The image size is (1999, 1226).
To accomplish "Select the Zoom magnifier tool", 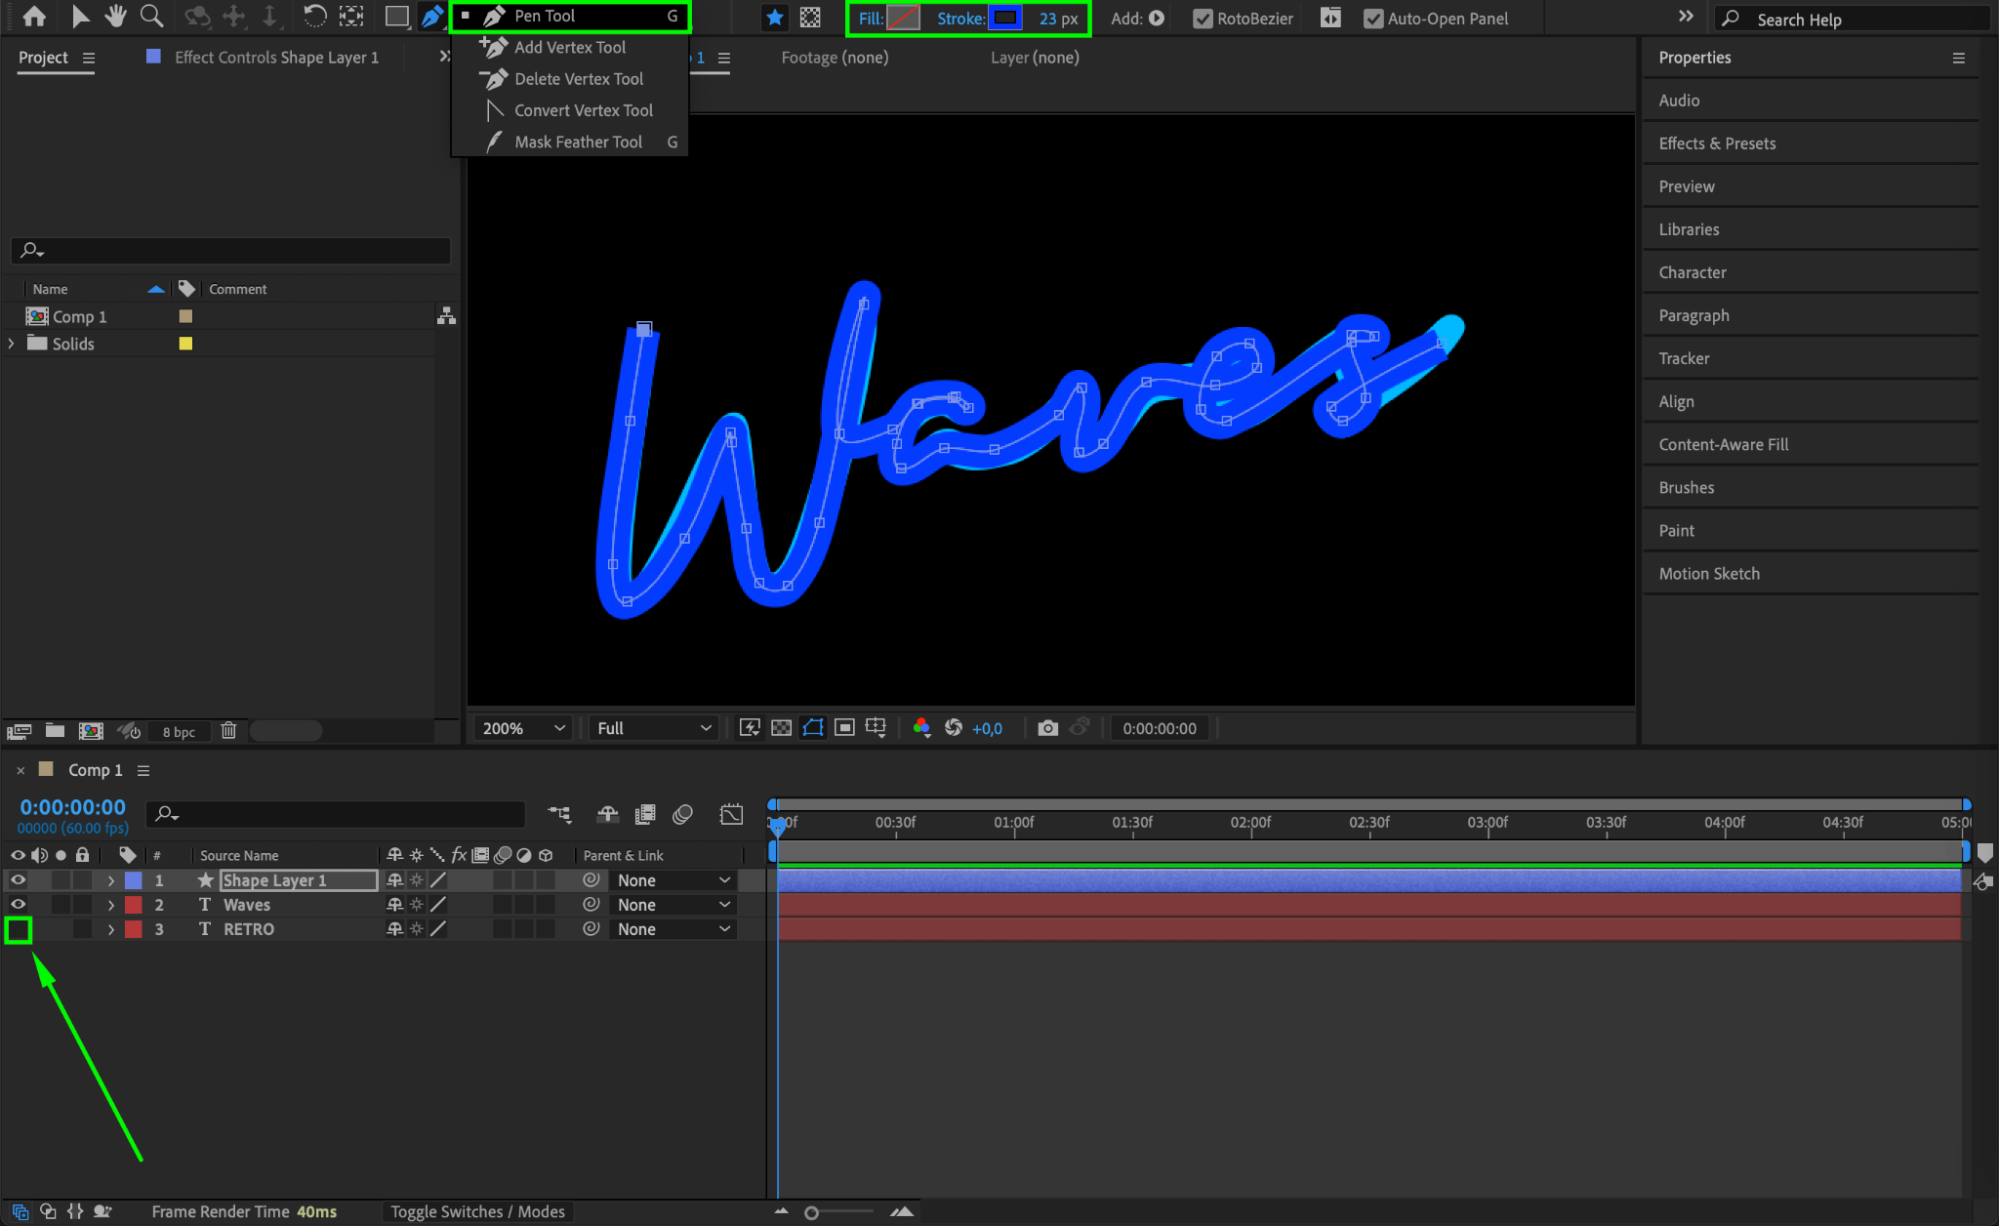I will (151, 16).
